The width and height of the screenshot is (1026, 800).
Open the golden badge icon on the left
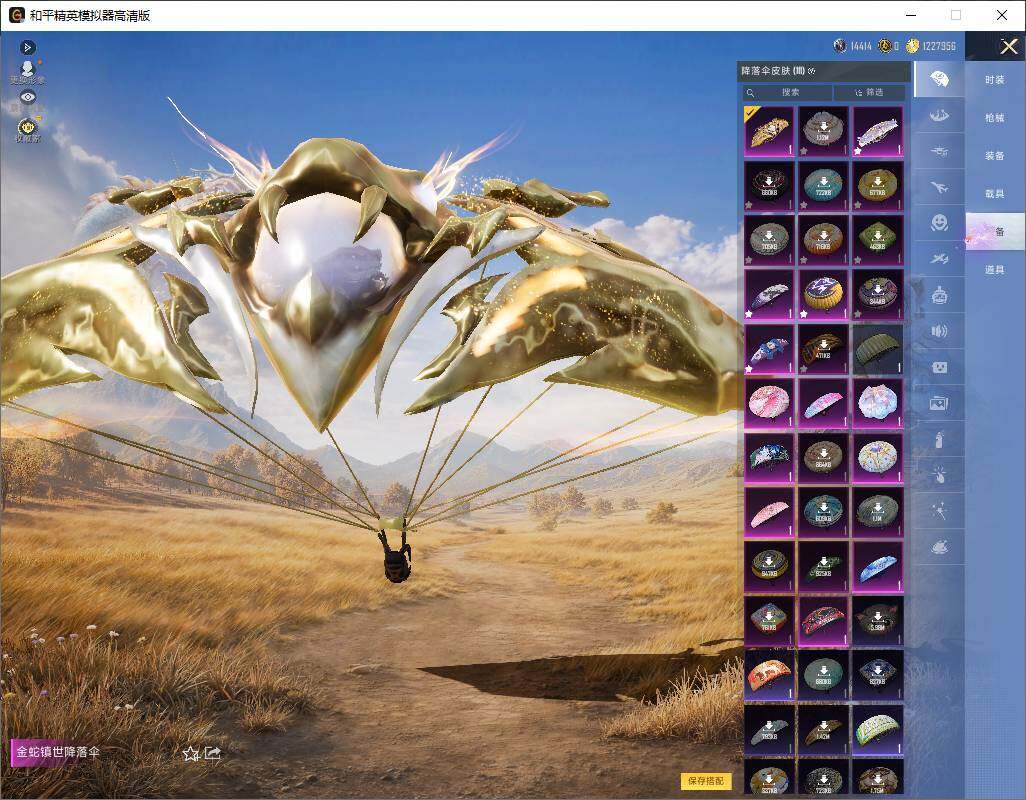27,129
